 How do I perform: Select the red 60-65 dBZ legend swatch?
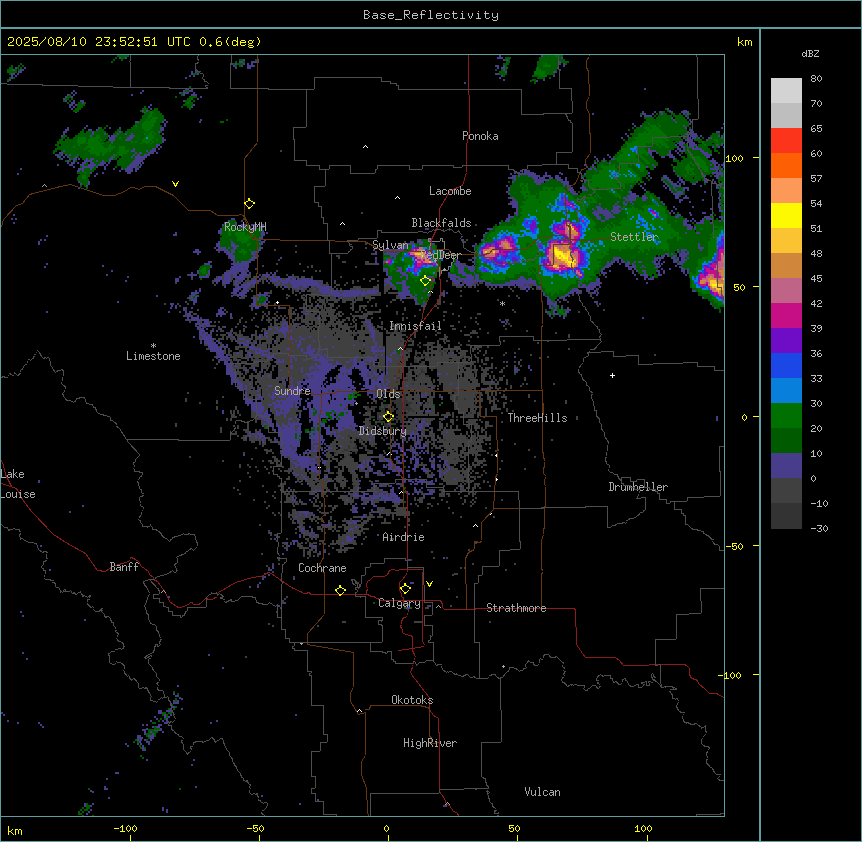[786, 141]
